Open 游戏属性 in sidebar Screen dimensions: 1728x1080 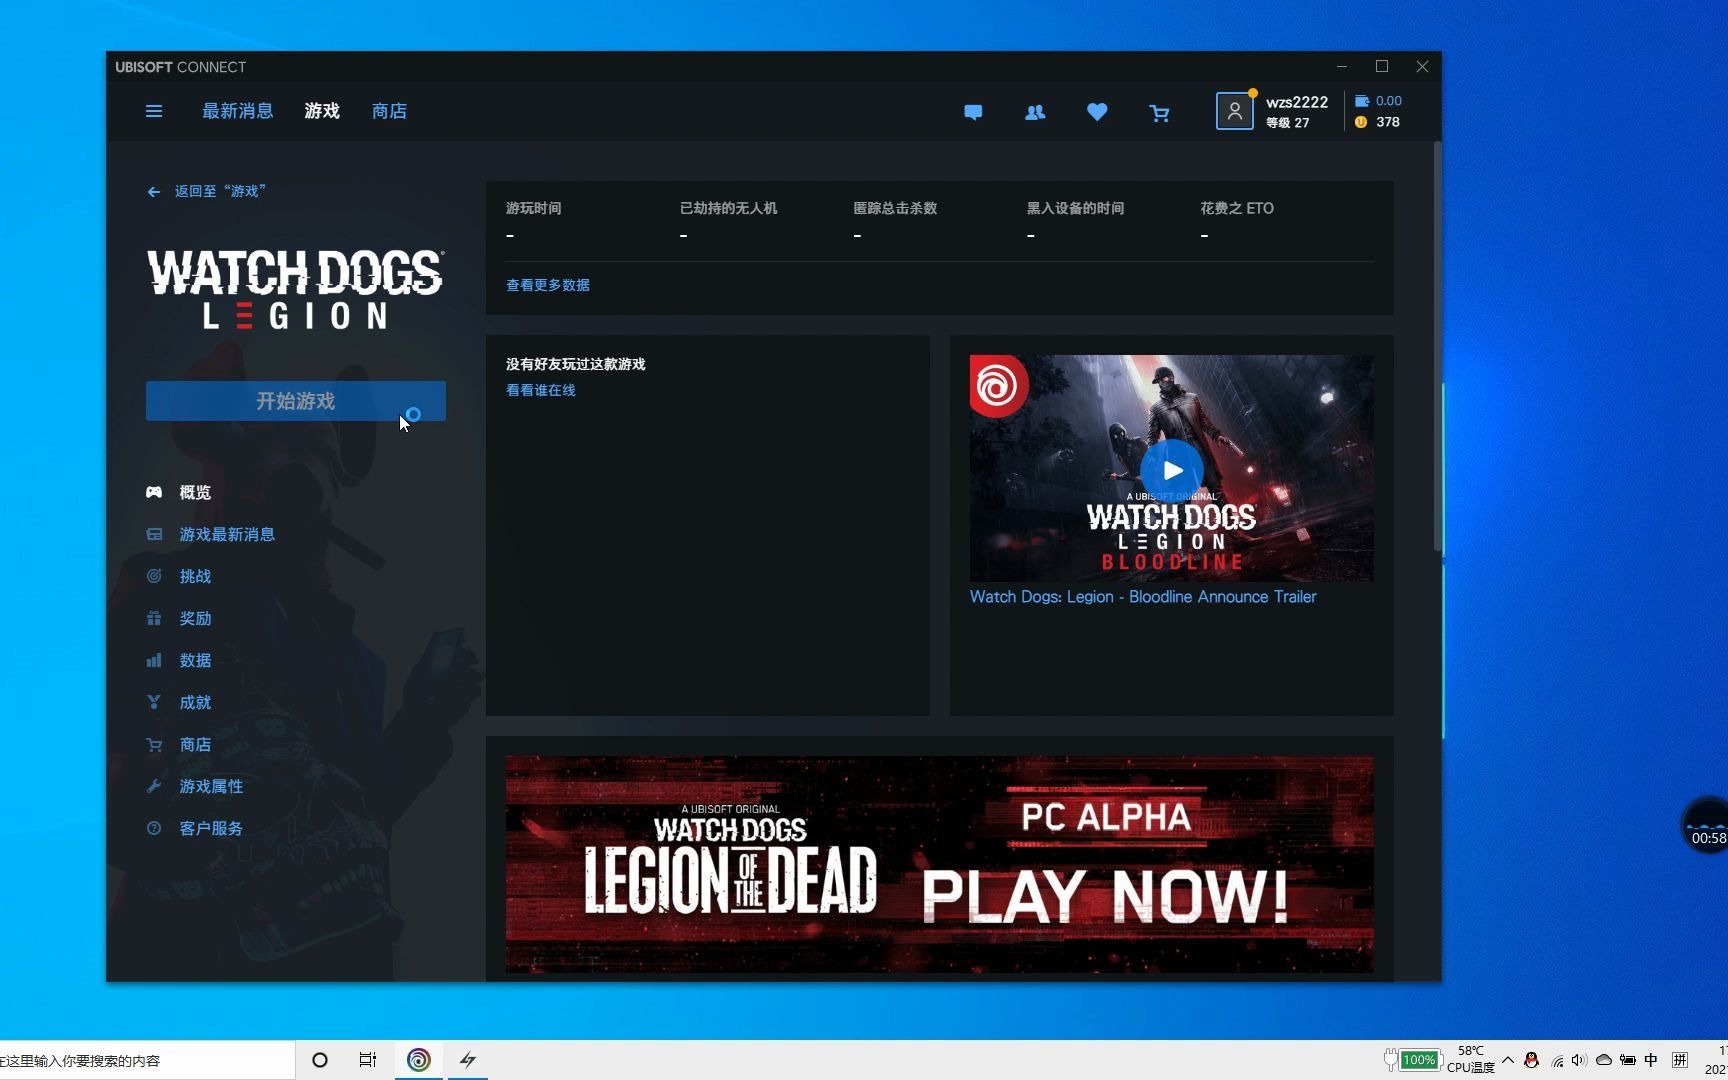coord(195,786)
